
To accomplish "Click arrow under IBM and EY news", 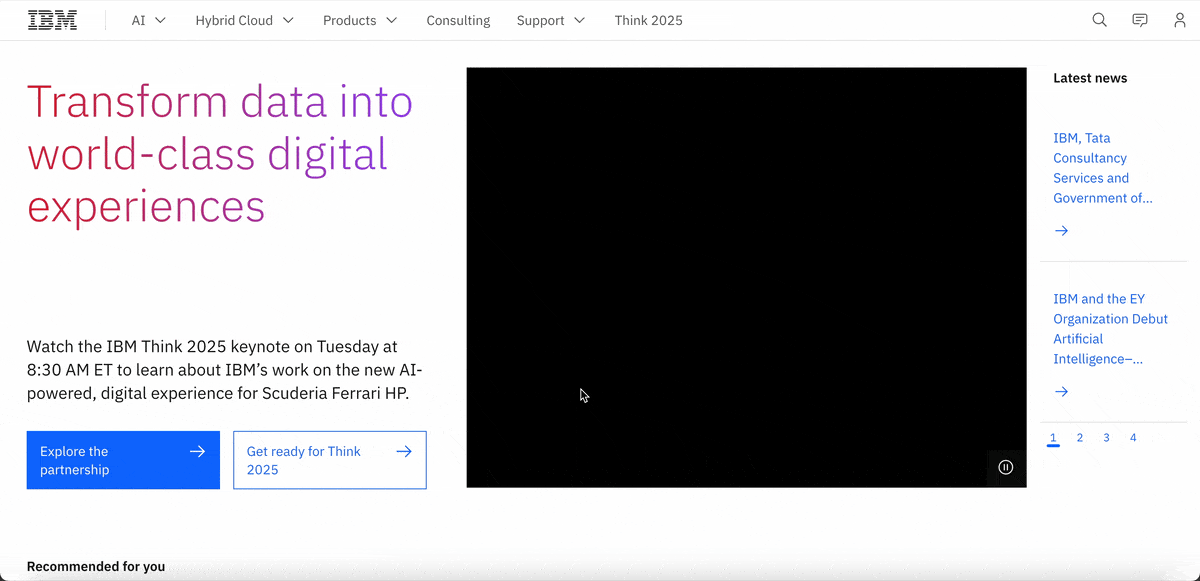I will point(1062,392).
